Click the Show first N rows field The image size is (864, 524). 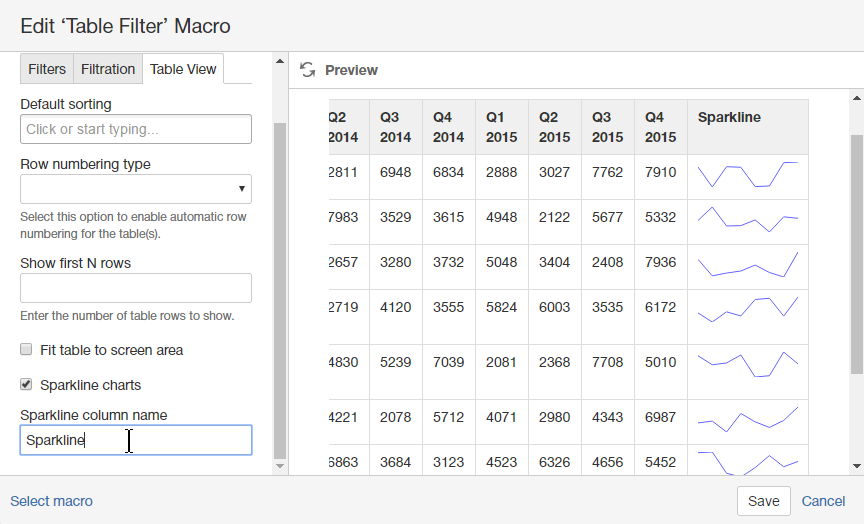pos(136,288)
